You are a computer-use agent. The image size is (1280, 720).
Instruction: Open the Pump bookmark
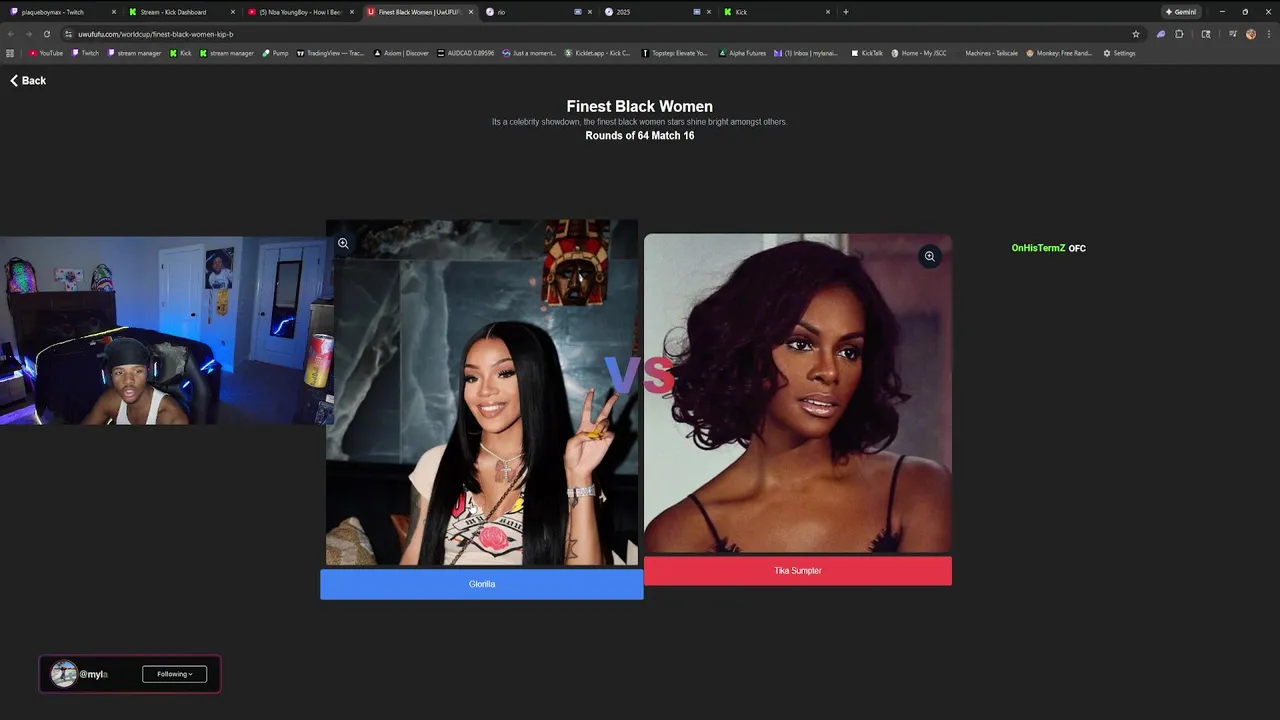275,53
